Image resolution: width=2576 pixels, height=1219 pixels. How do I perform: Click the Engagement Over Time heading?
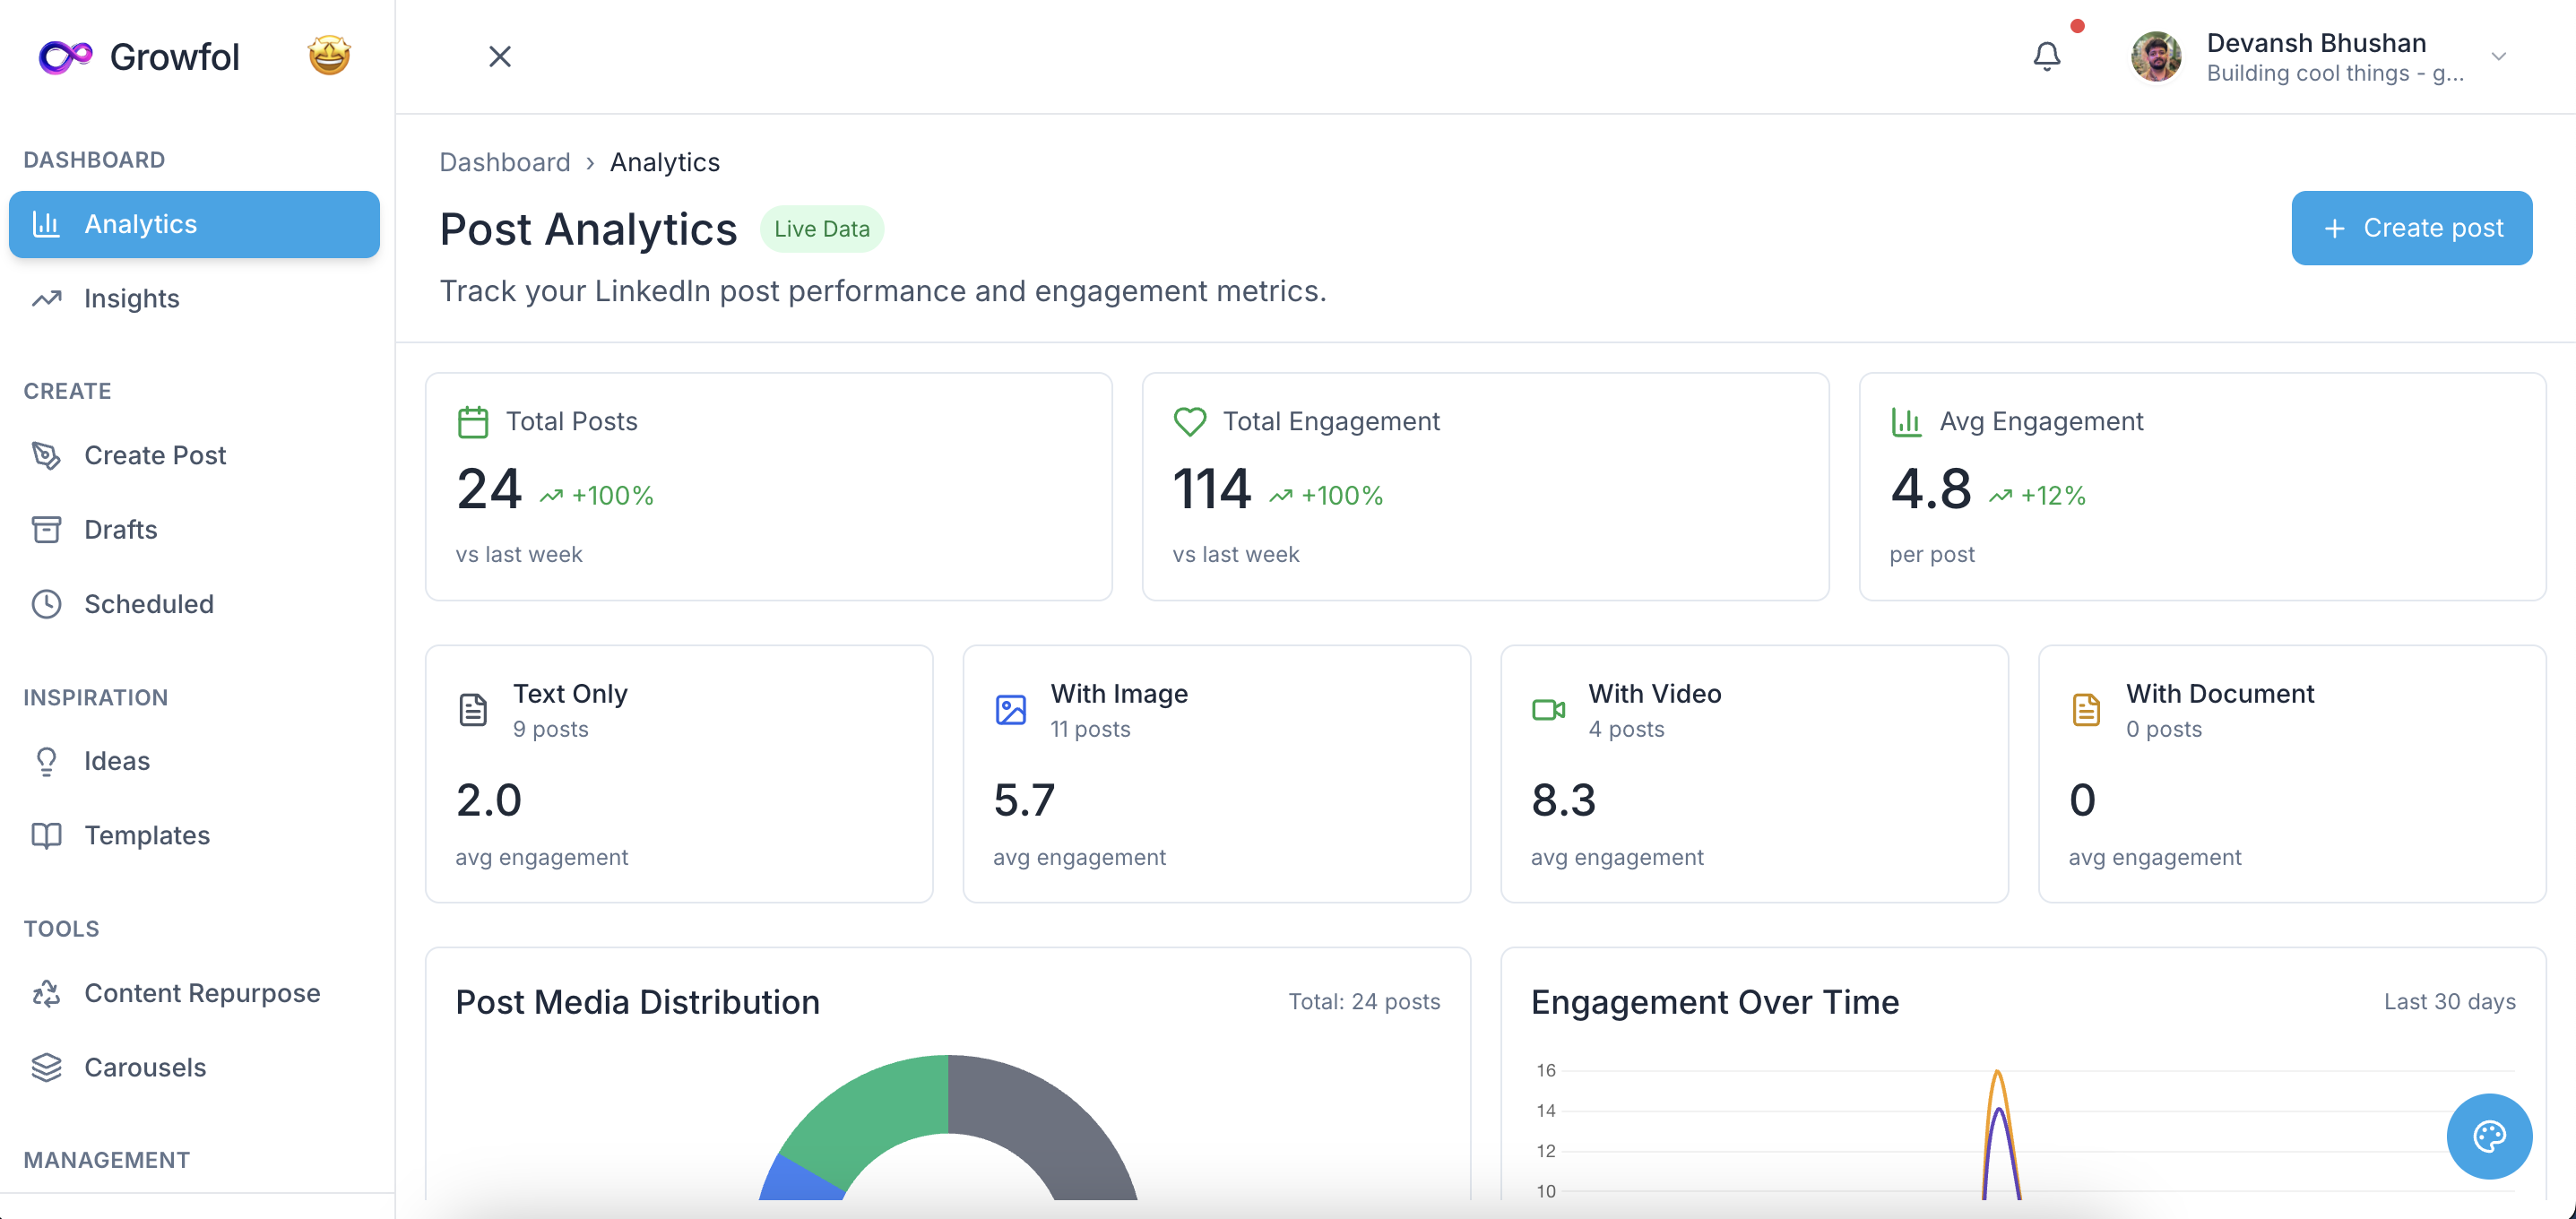click(x=1715, y=1002)
